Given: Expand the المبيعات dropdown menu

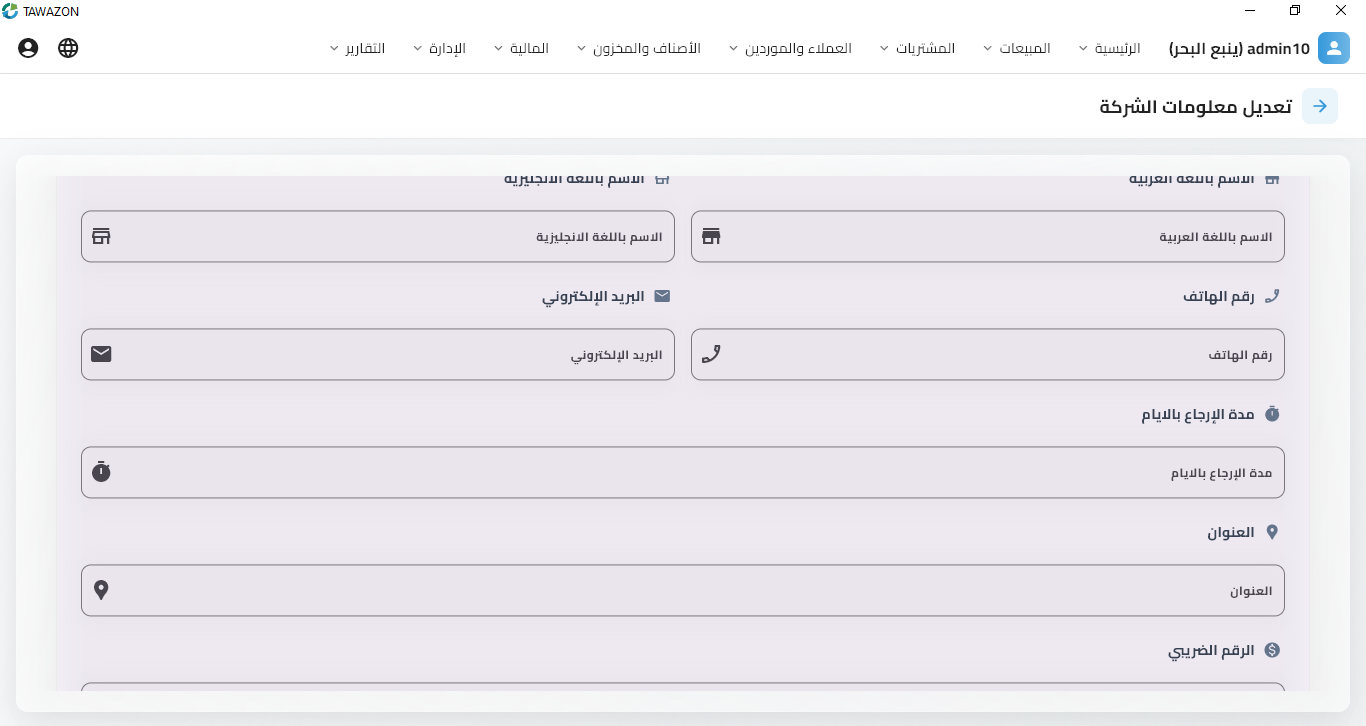Looking at the screenshot, I should (1017, 48).
